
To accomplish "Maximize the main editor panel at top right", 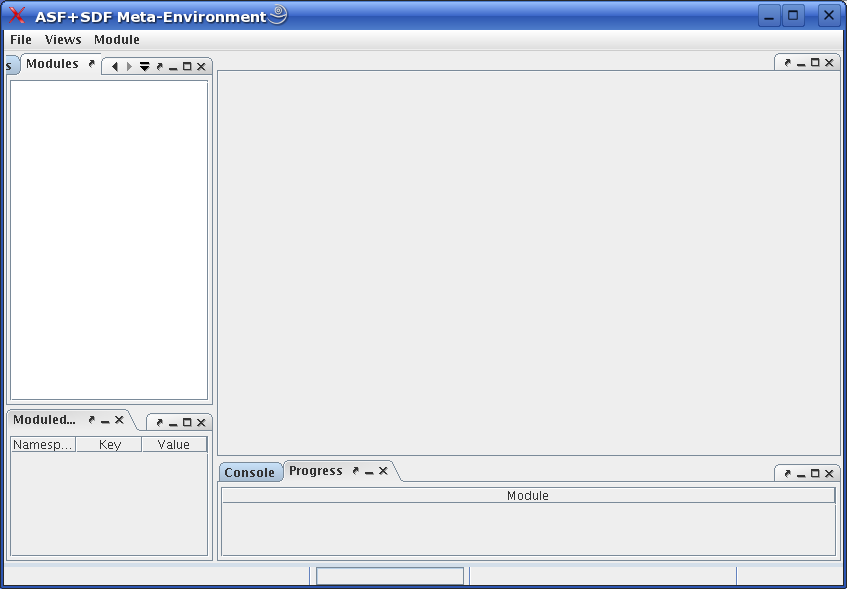I will point(815,62).
